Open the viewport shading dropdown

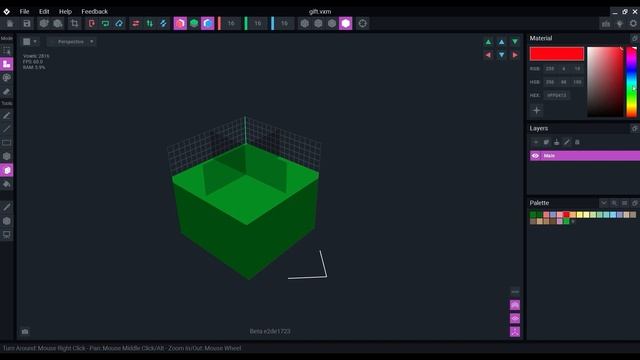30,42
